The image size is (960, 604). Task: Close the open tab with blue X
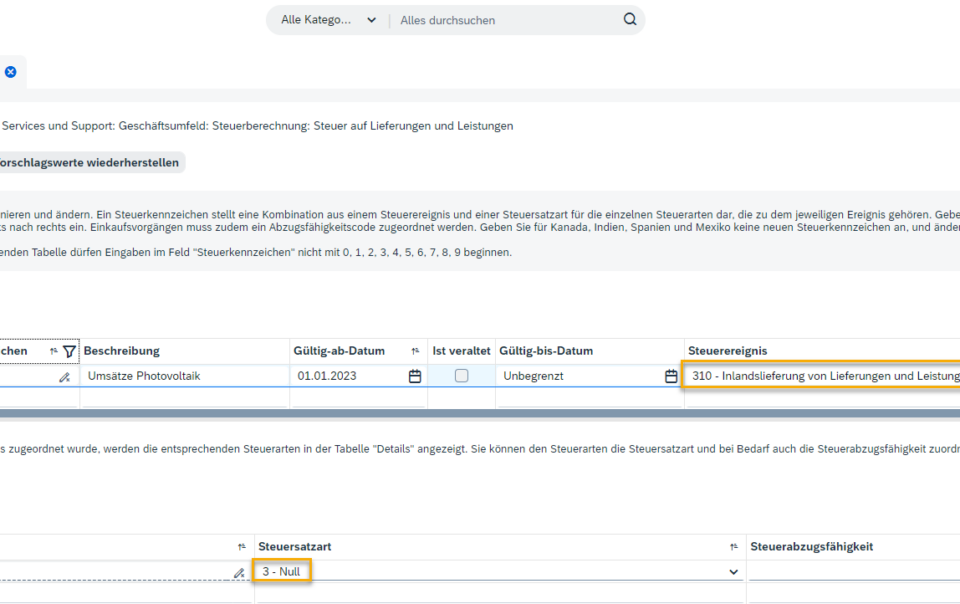click(10, 72)
